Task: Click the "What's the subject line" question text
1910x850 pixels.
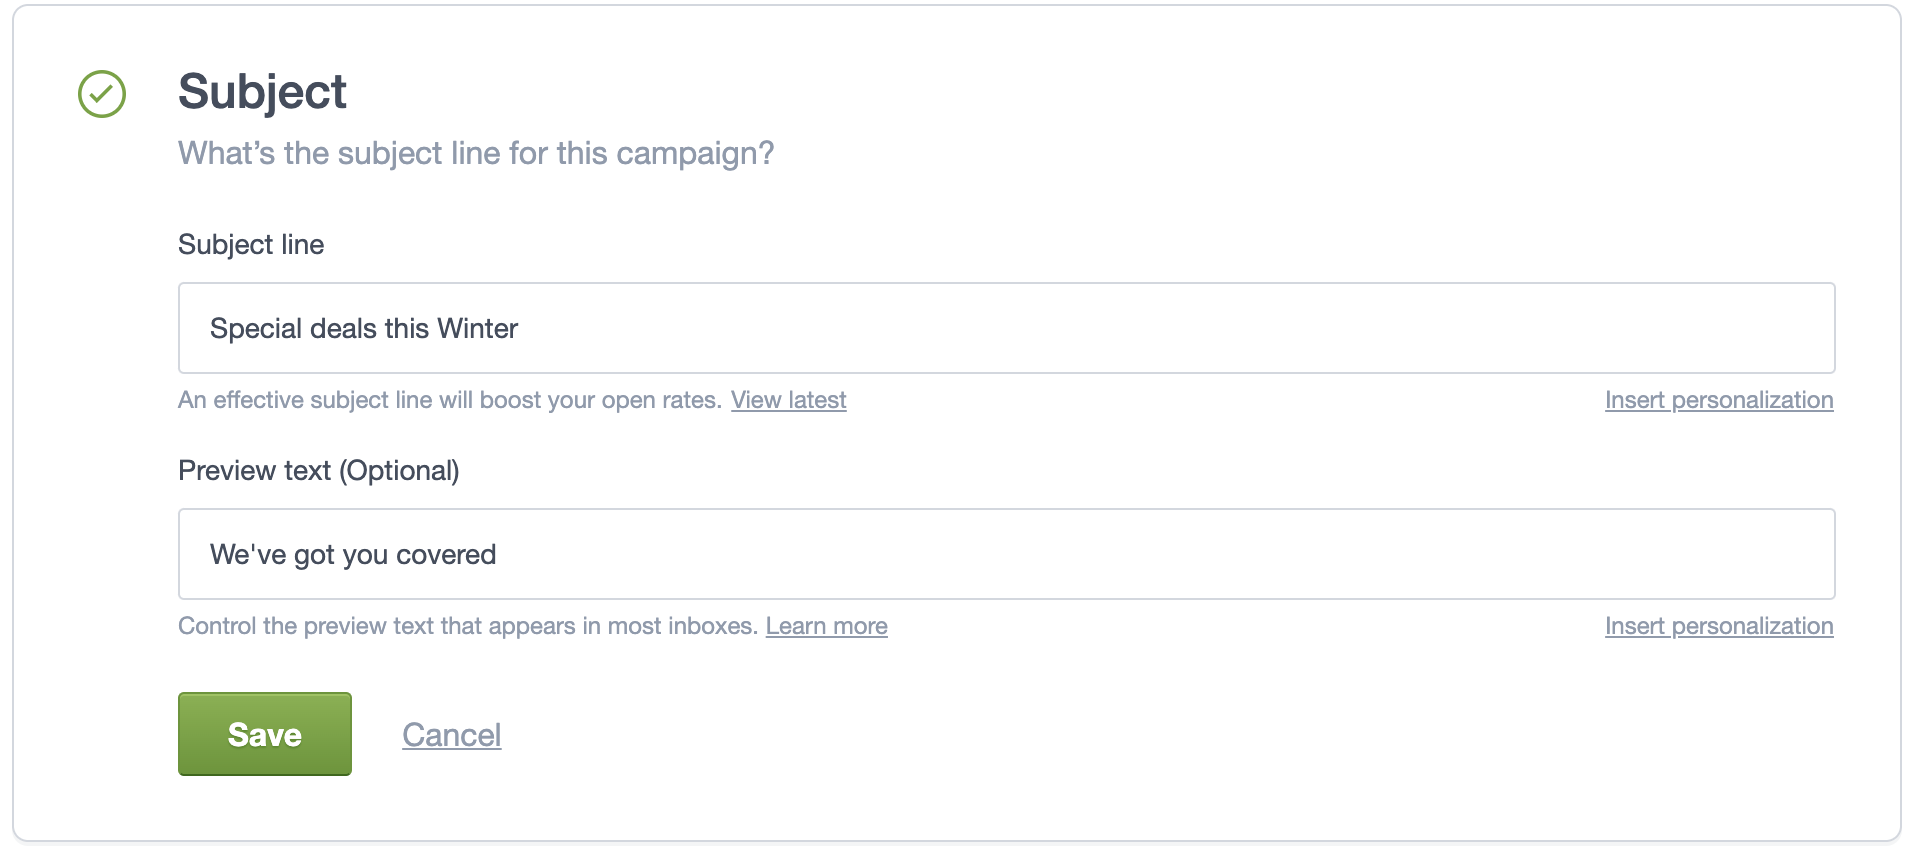Action: point(476,153)
